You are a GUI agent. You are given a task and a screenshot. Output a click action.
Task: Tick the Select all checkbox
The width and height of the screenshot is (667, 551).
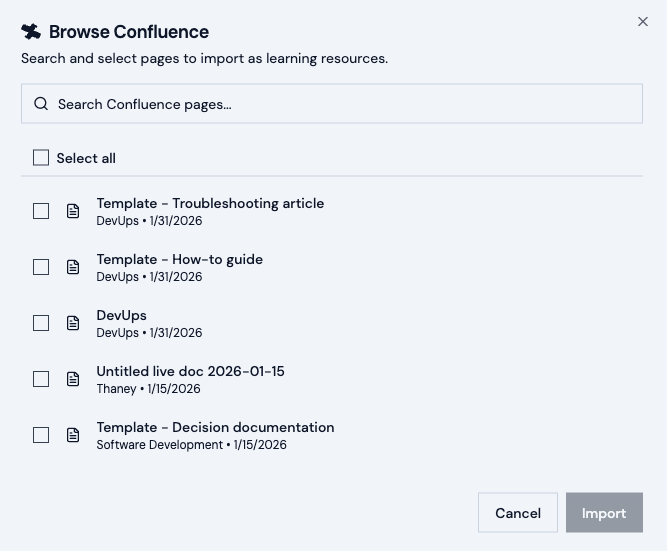click(41, 158)
